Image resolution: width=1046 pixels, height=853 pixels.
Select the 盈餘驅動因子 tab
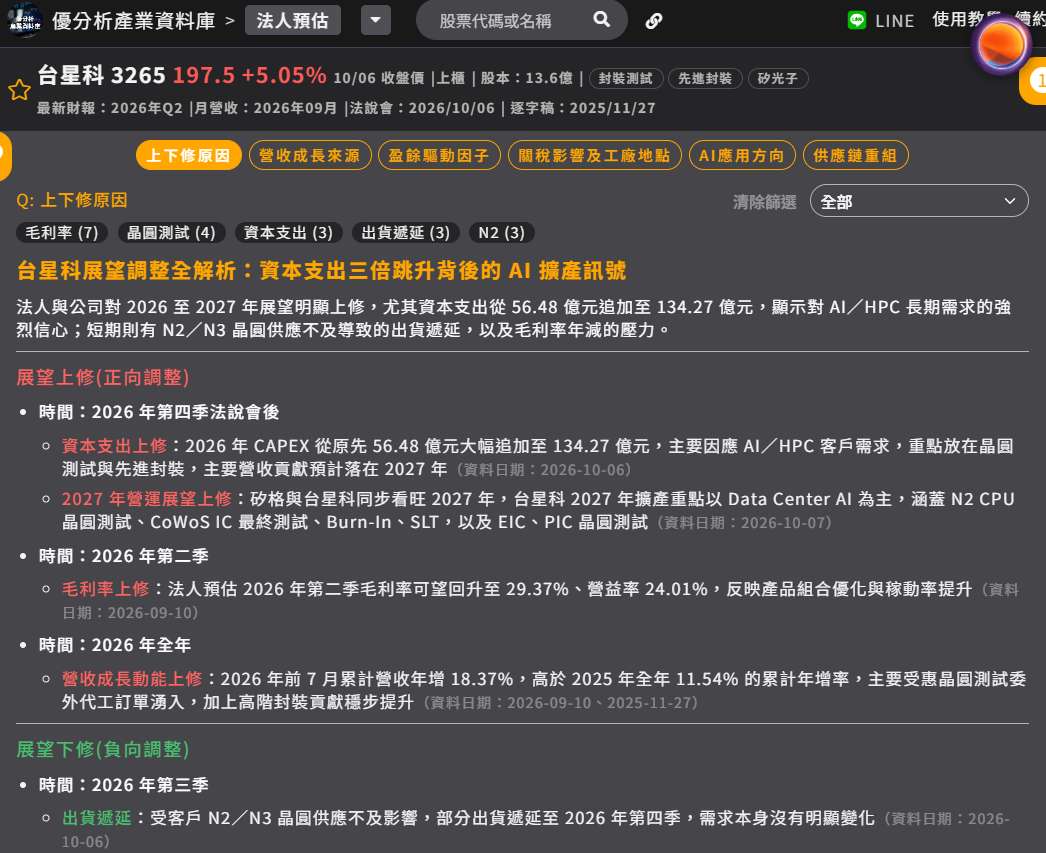coord(439,155)
